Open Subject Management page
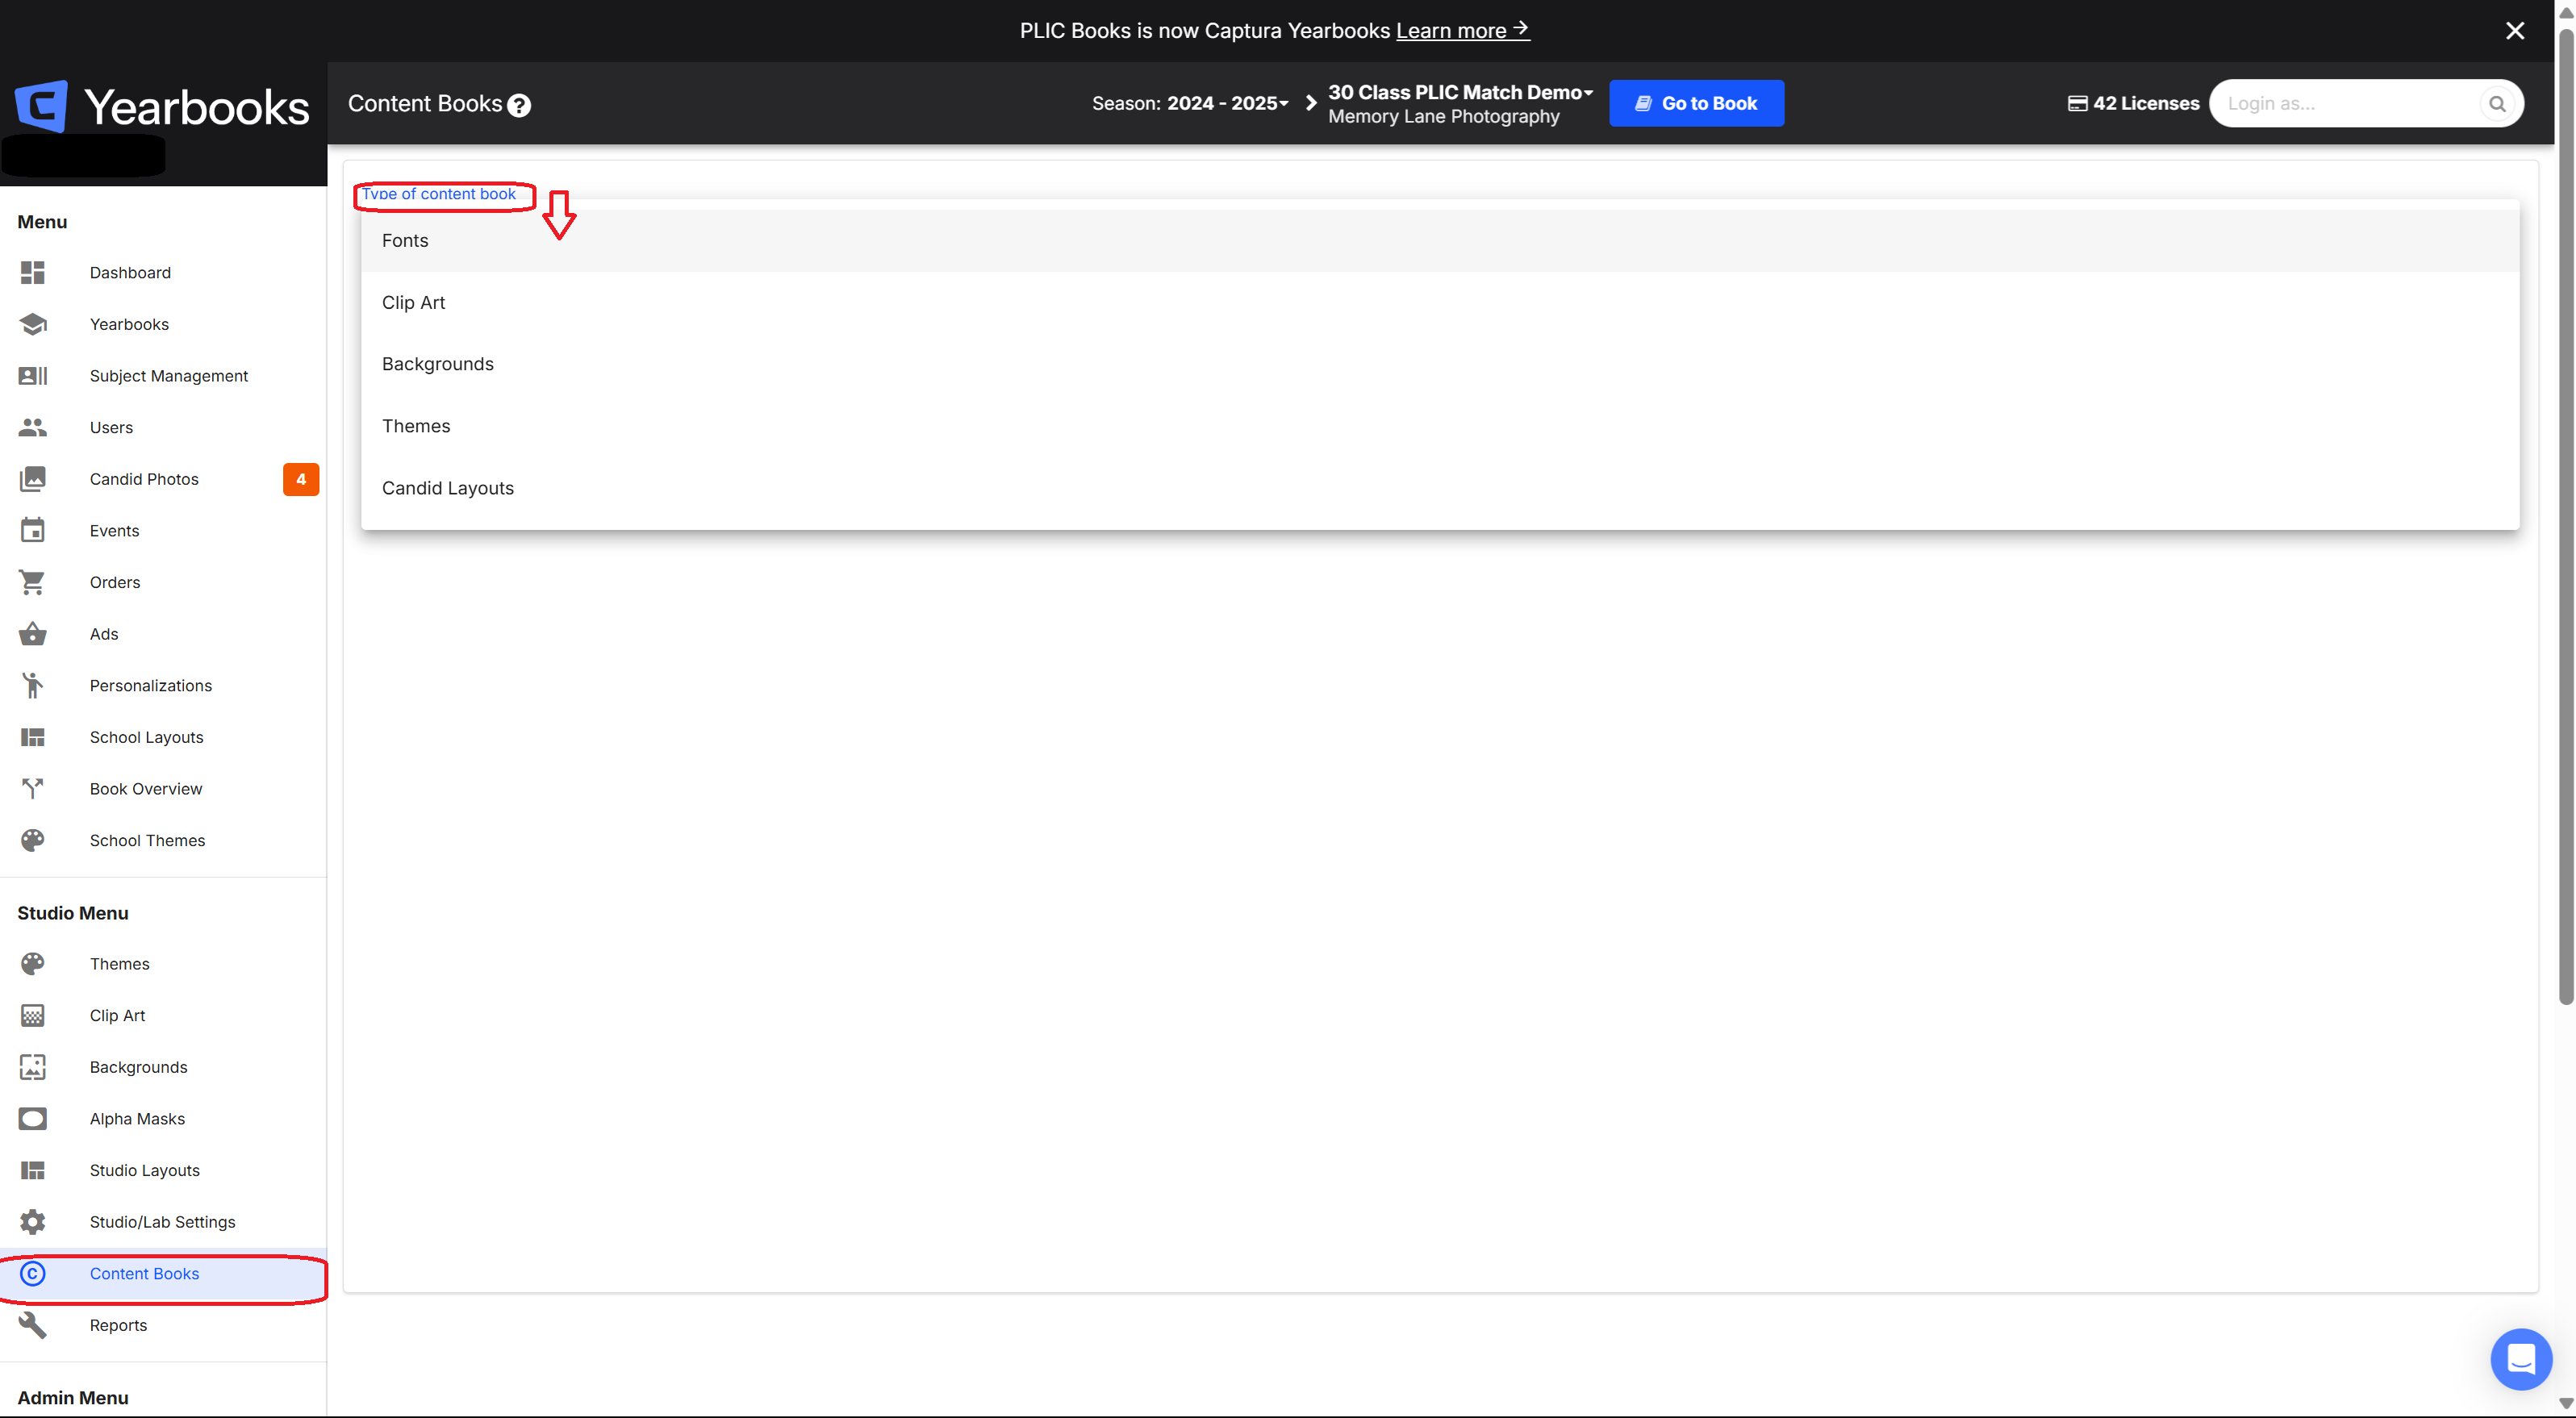This screenshot has height=1418, width=2576. 163,375
